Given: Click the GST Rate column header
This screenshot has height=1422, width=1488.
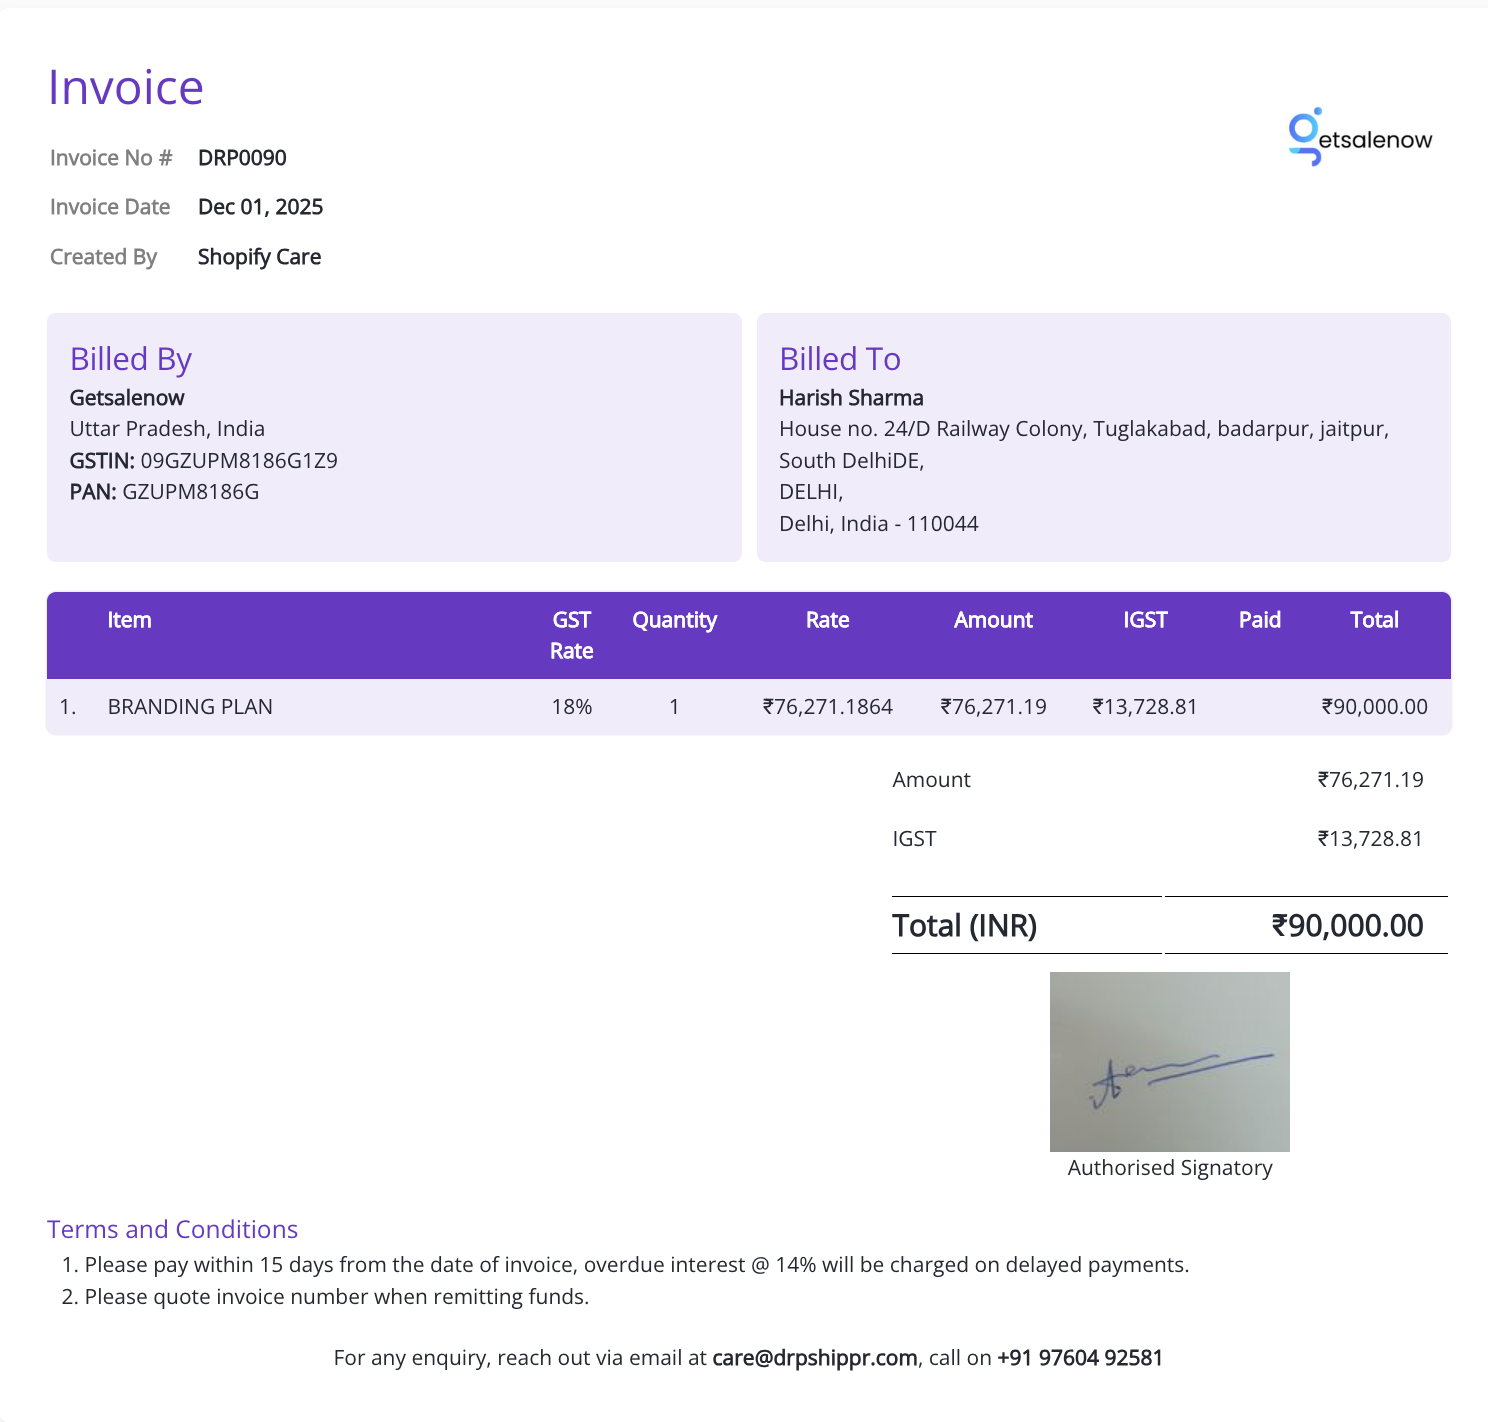Looking at the screenshot, I should tap(571, 635).
